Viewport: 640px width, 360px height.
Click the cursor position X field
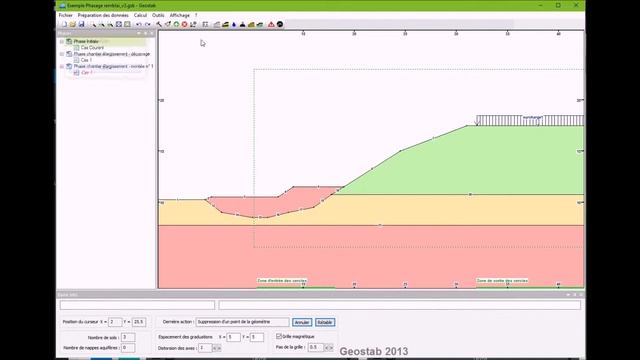coord(115,322)
